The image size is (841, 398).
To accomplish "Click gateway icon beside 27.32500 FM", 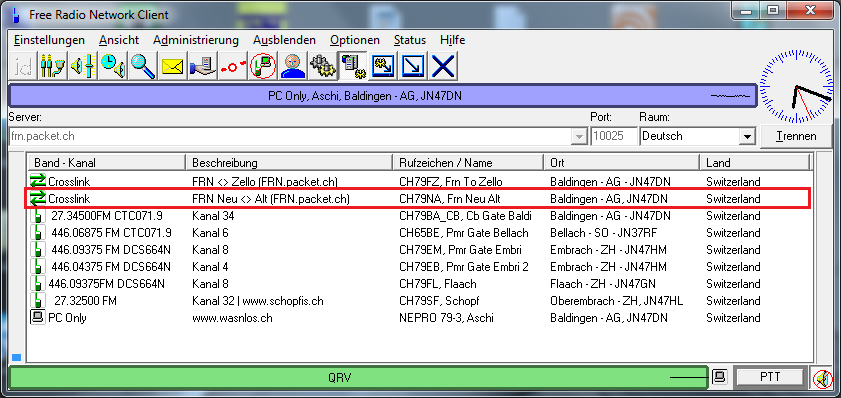I will (x=37, y=300).
